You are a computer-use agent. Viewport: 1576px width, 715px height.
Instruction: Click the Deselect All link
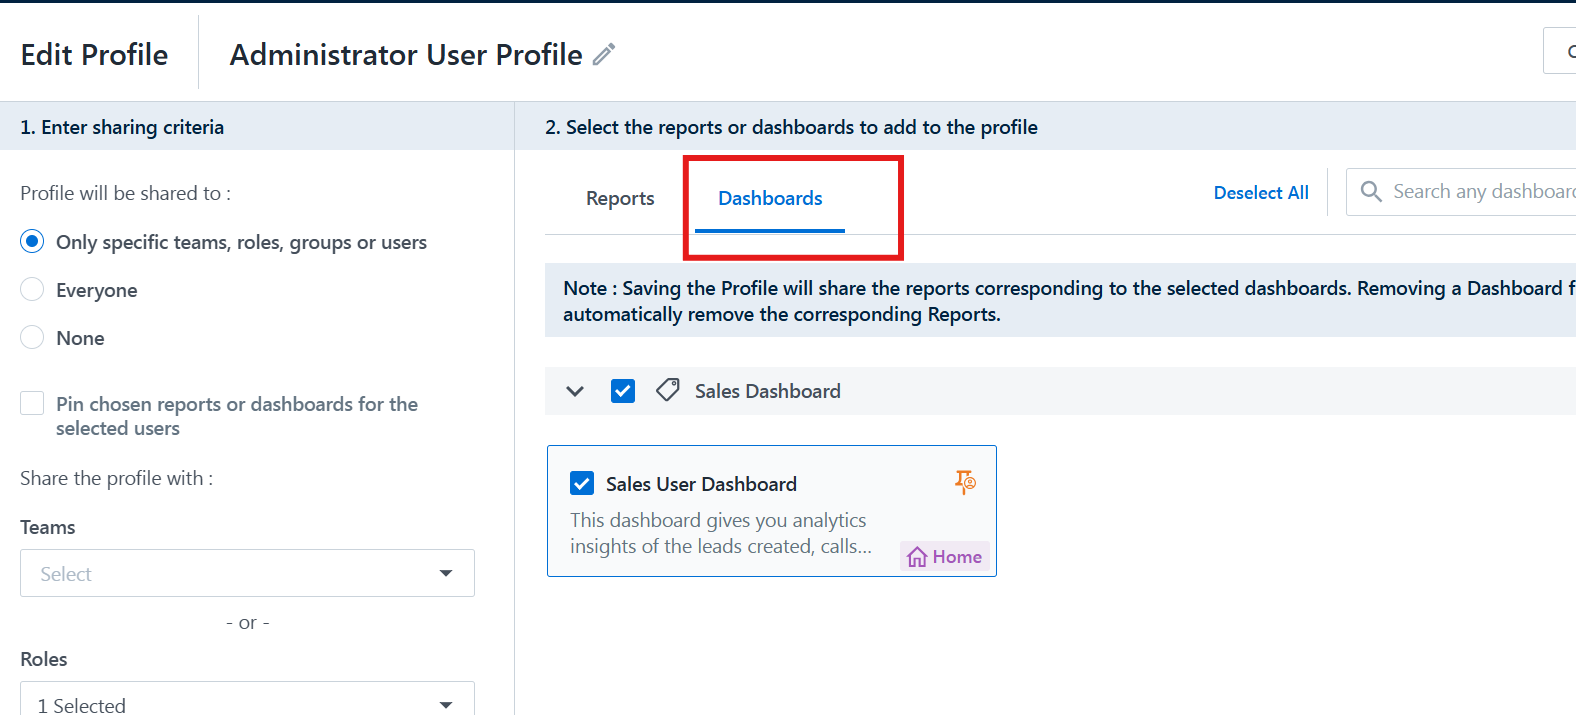(x=1261, y=193)
